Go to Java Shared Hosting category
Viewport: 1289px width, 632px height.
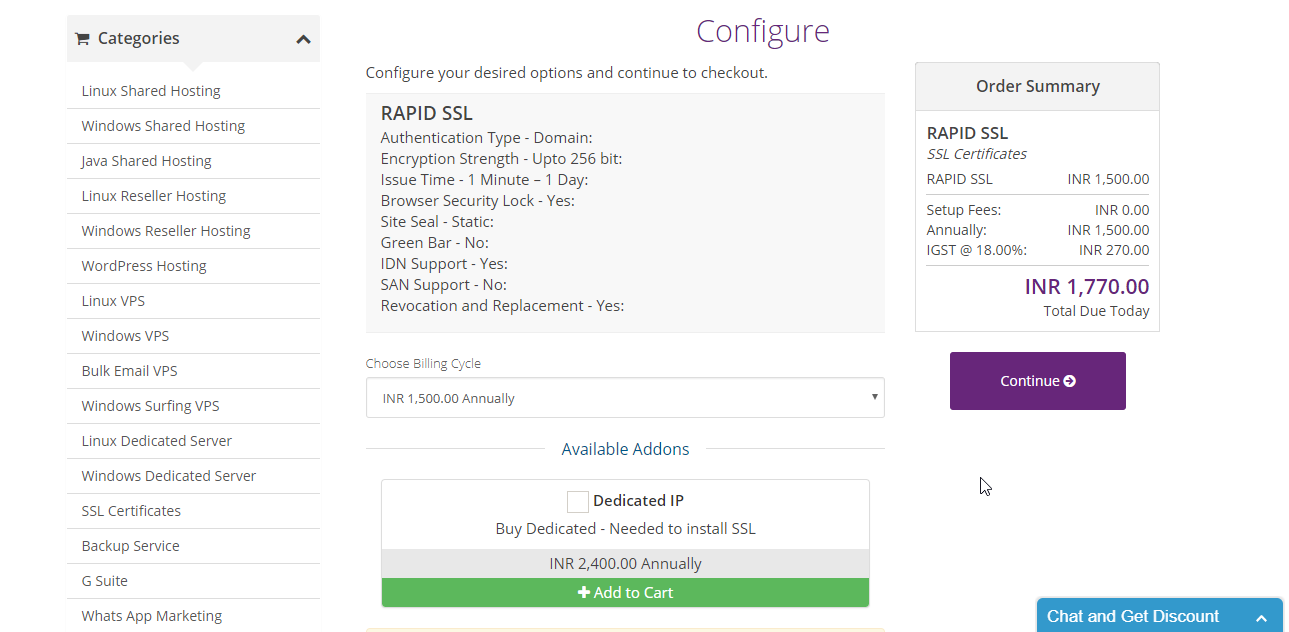pos(146,161)
